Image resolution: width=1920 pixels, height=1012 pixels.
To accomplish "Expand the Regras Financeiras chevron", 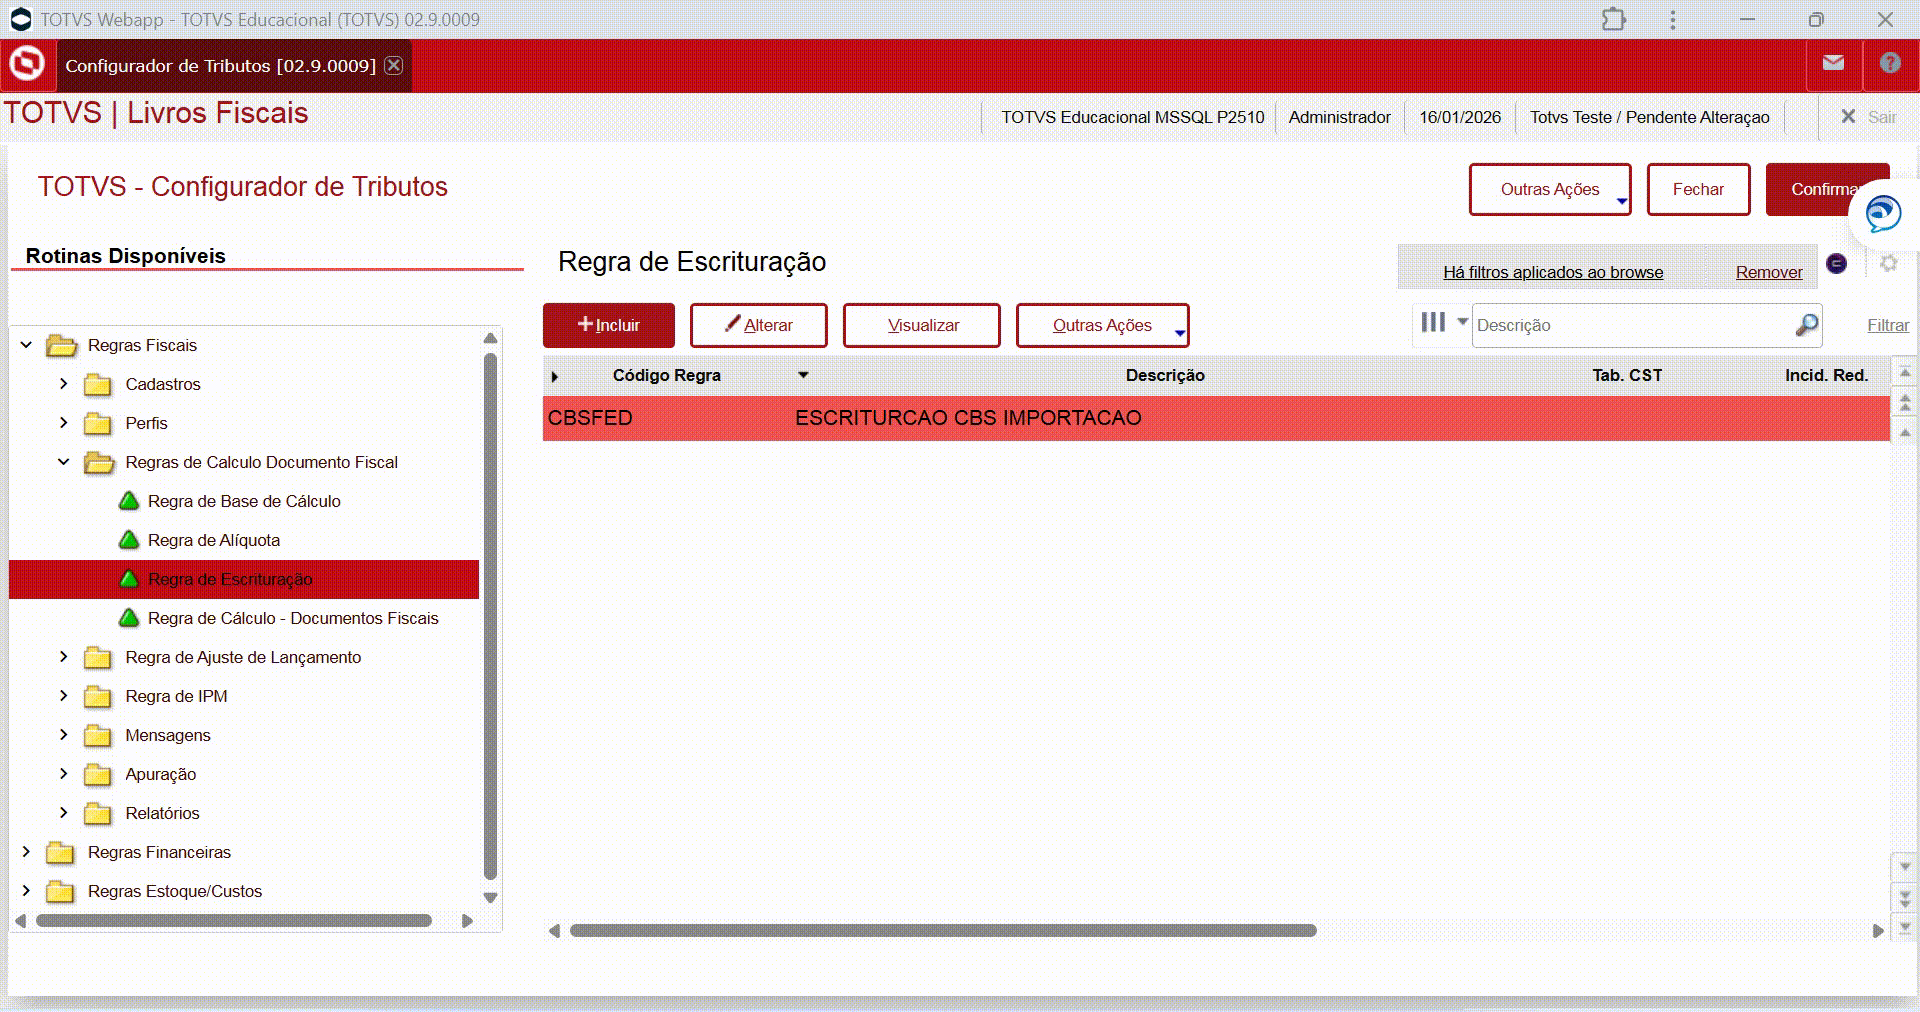I will [x=26, y=852].
